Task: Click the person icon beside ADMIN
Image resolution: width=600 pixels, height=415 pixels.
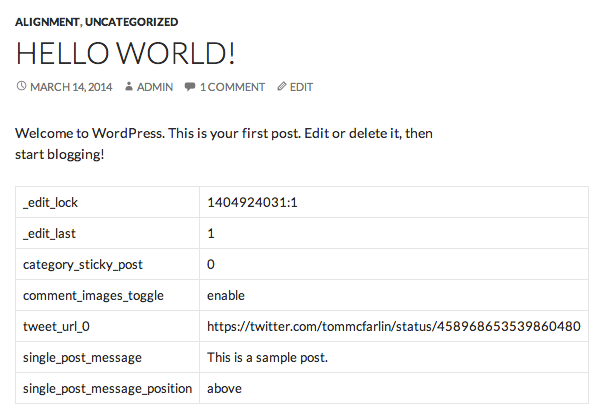Action: [x=129, y=86]
